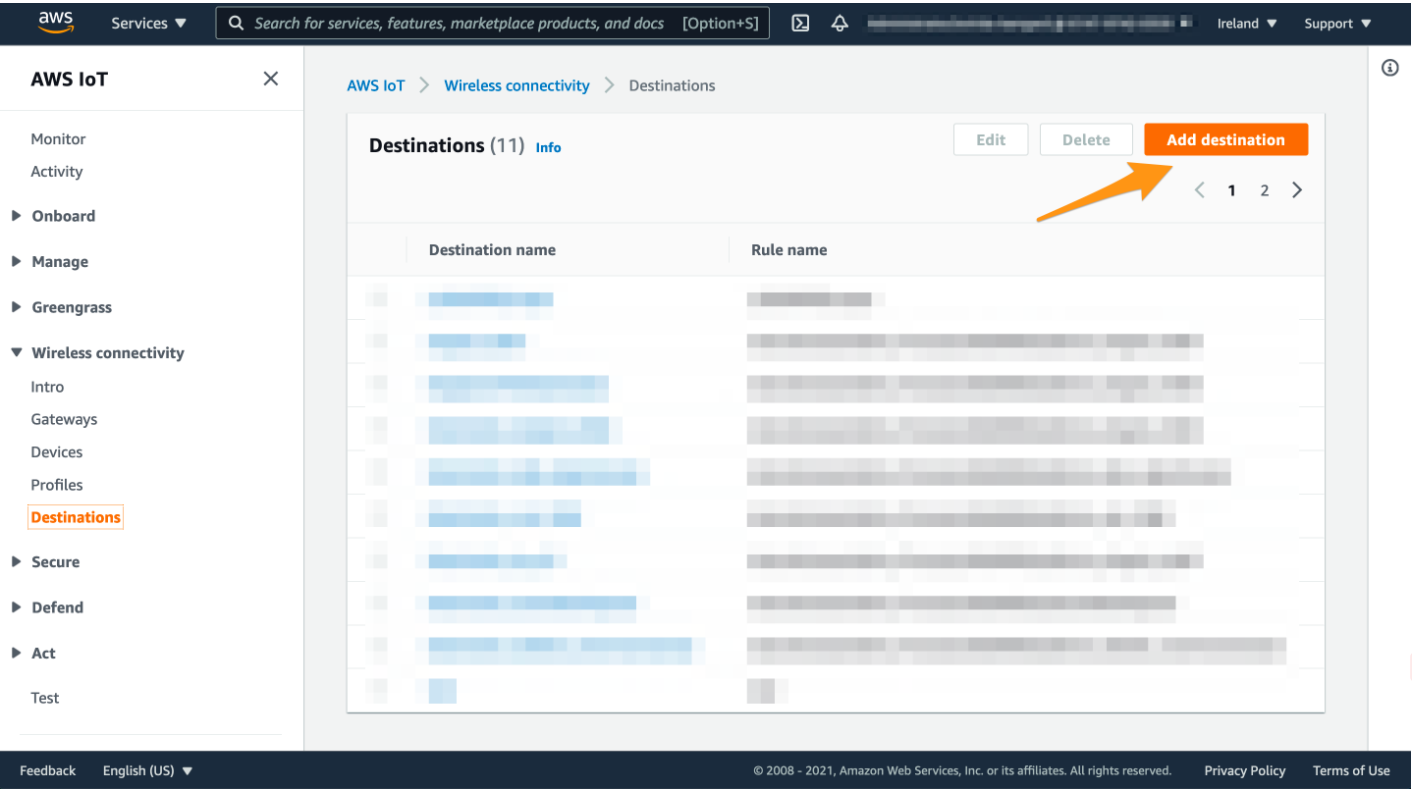This screenshot has width=1412, height=790.
Task: Expand the Secure section
Action: [x=46, y=562]
